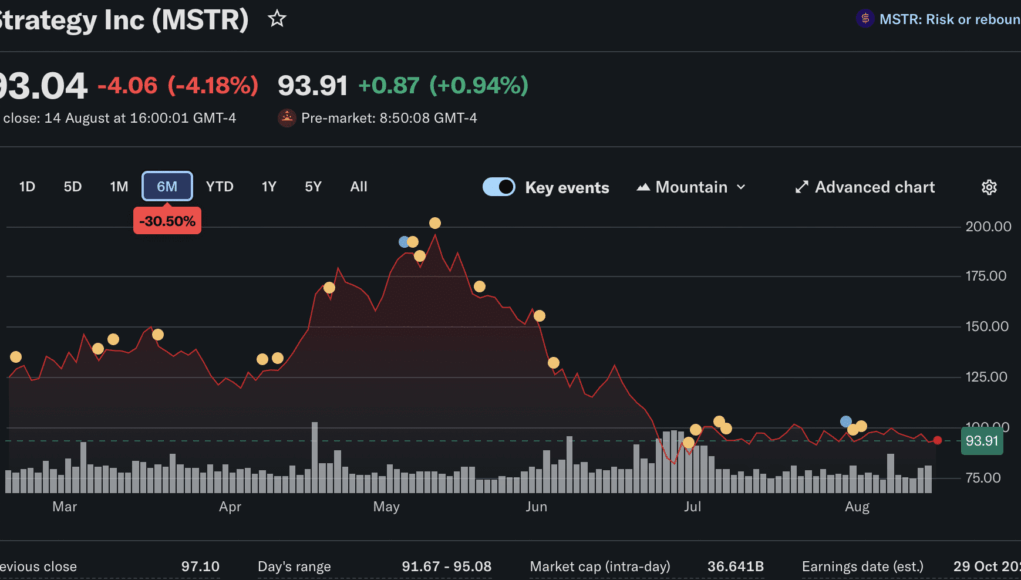1021x580 pixels.
Task: Select the 5Y time range
Action: 313,187
